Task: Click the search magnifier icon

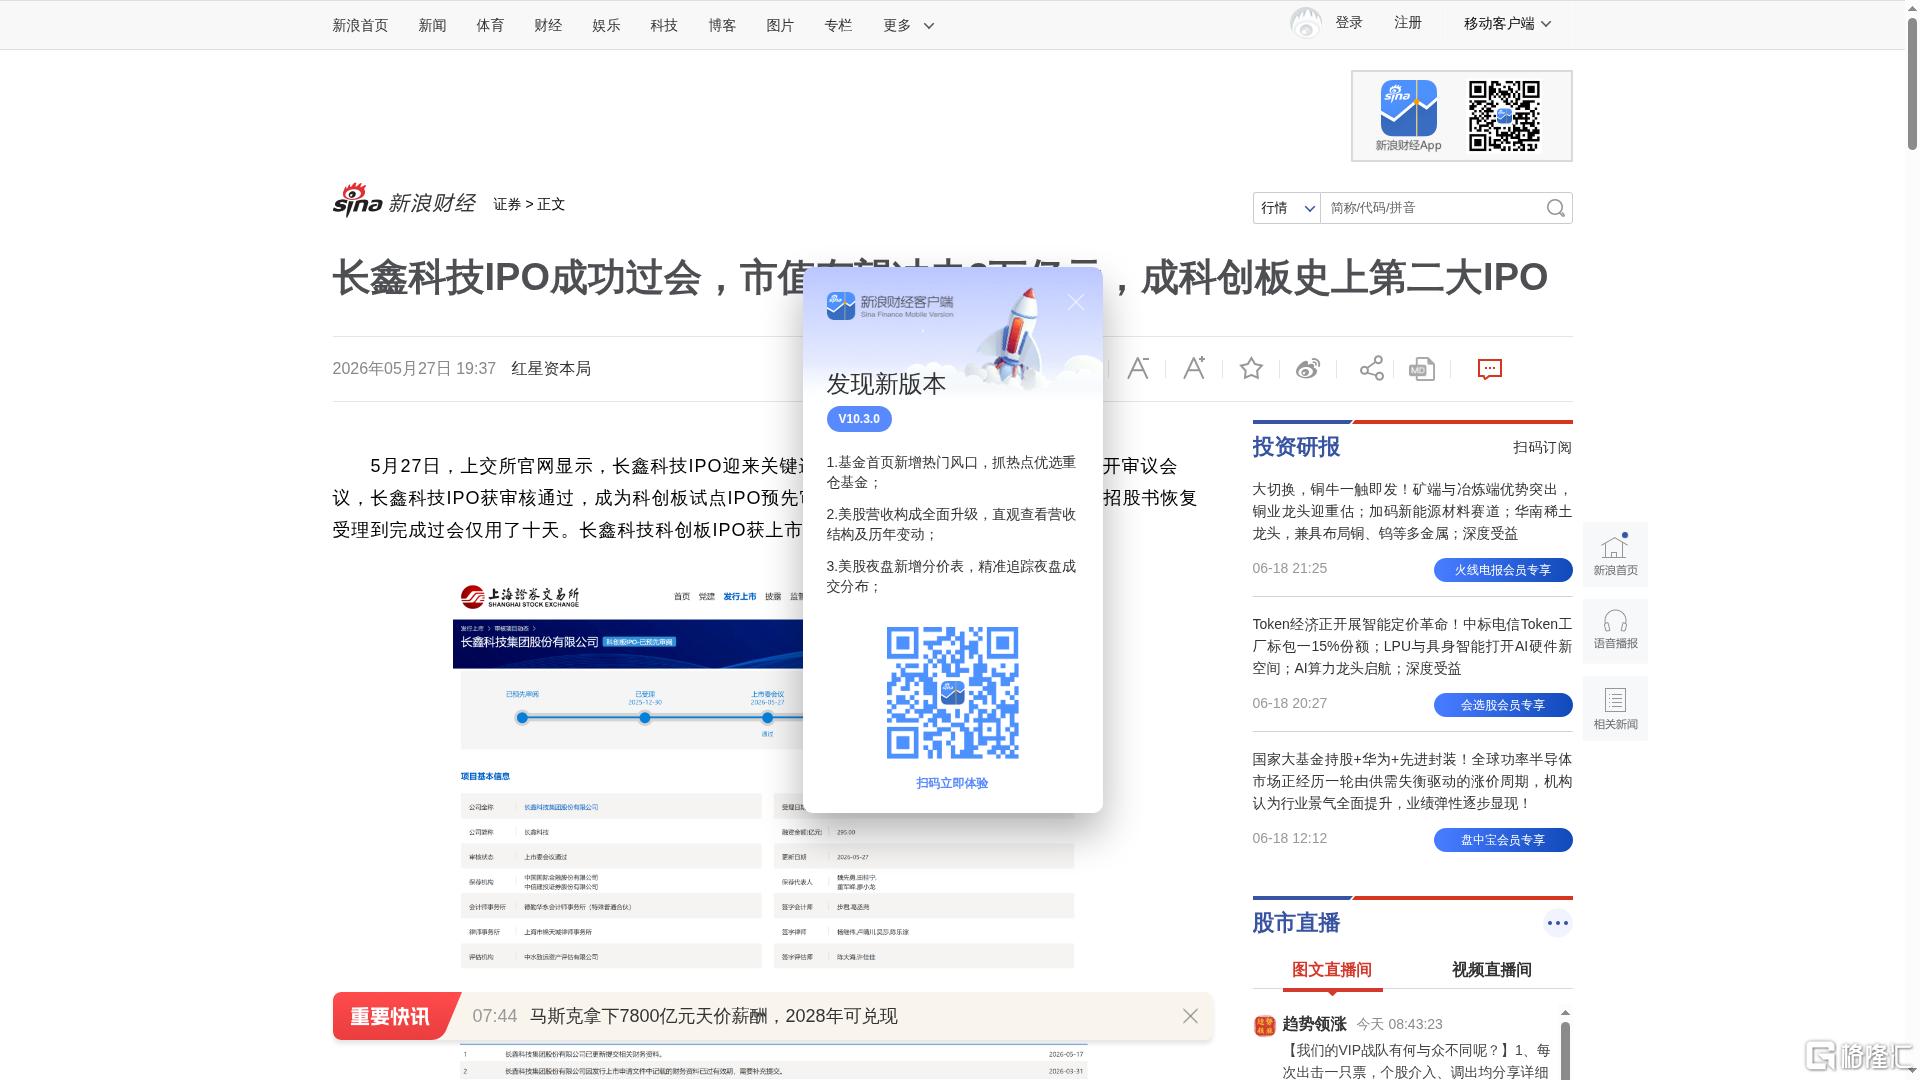Action: coord(1555,208)
